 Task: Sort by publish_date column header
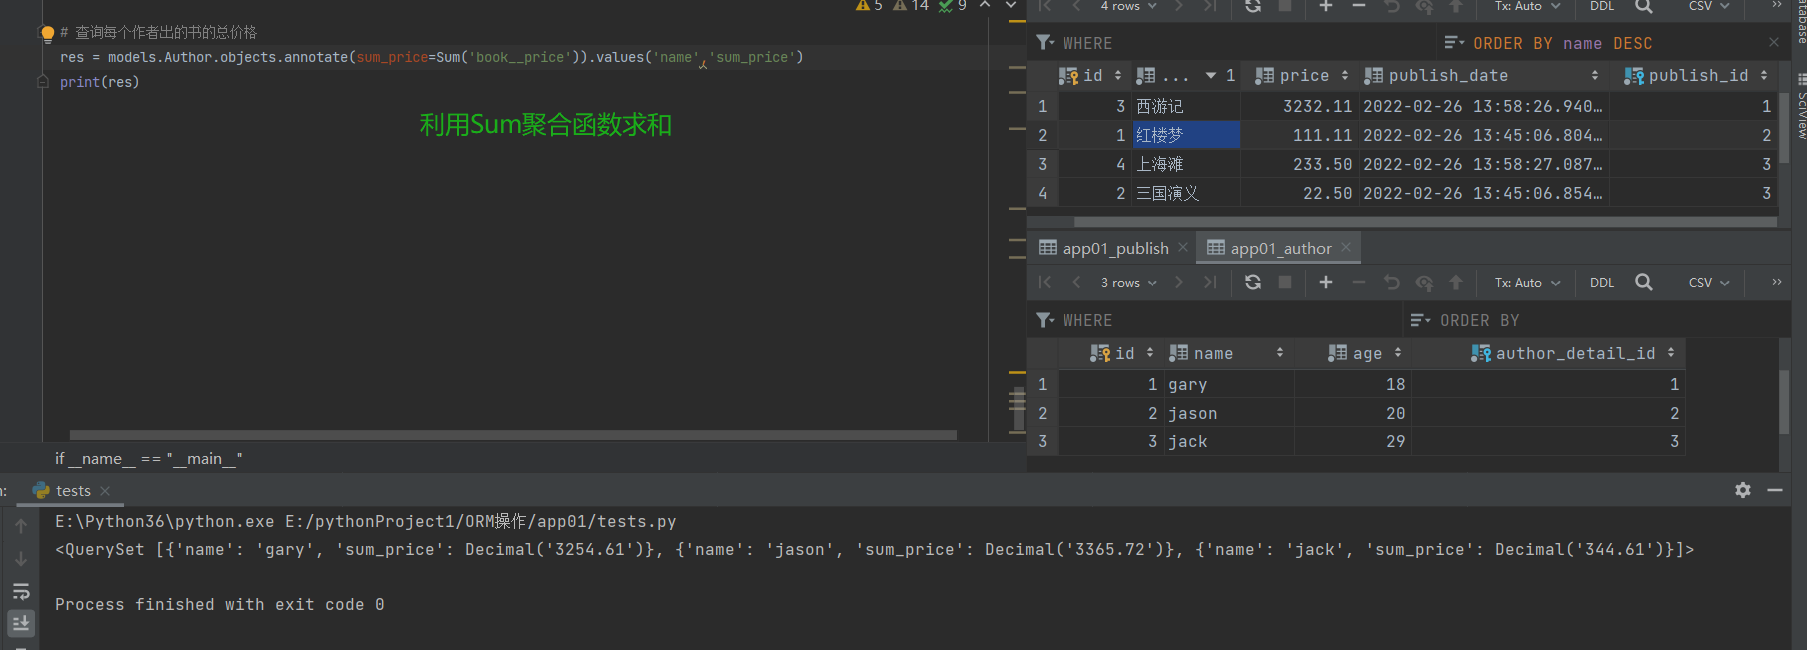point(1484,75)
